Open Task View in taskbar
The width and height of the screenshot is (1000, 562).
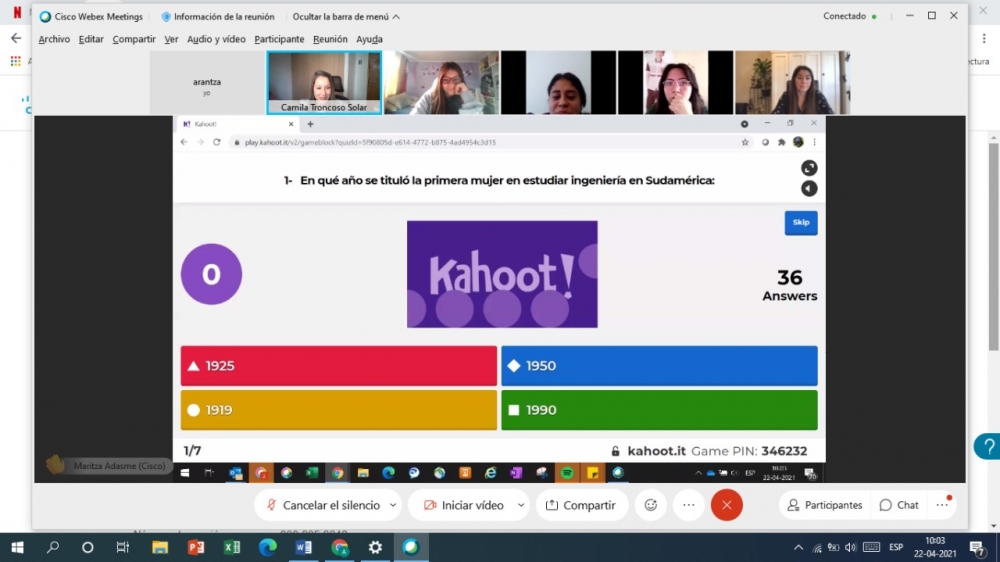pos(122,547)
